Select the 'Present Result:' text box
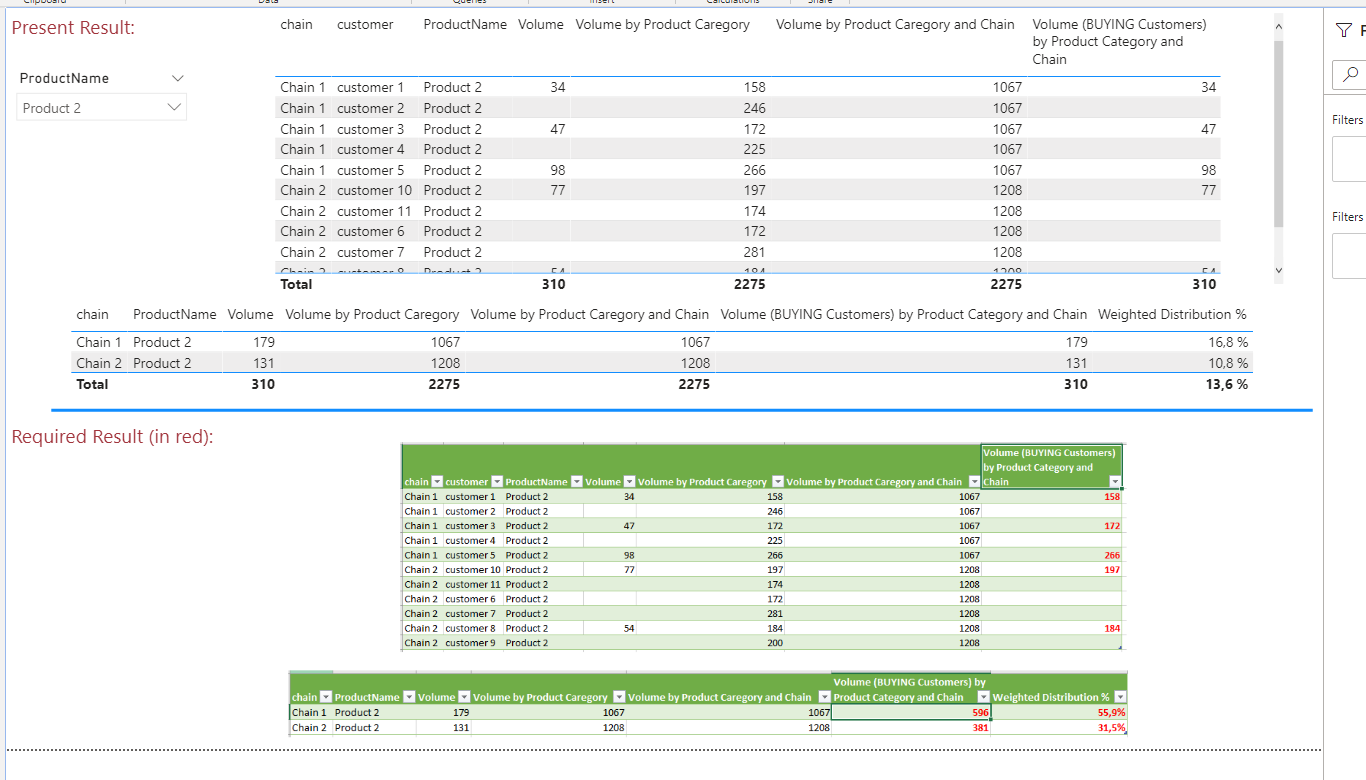 [x=73, y=28]
